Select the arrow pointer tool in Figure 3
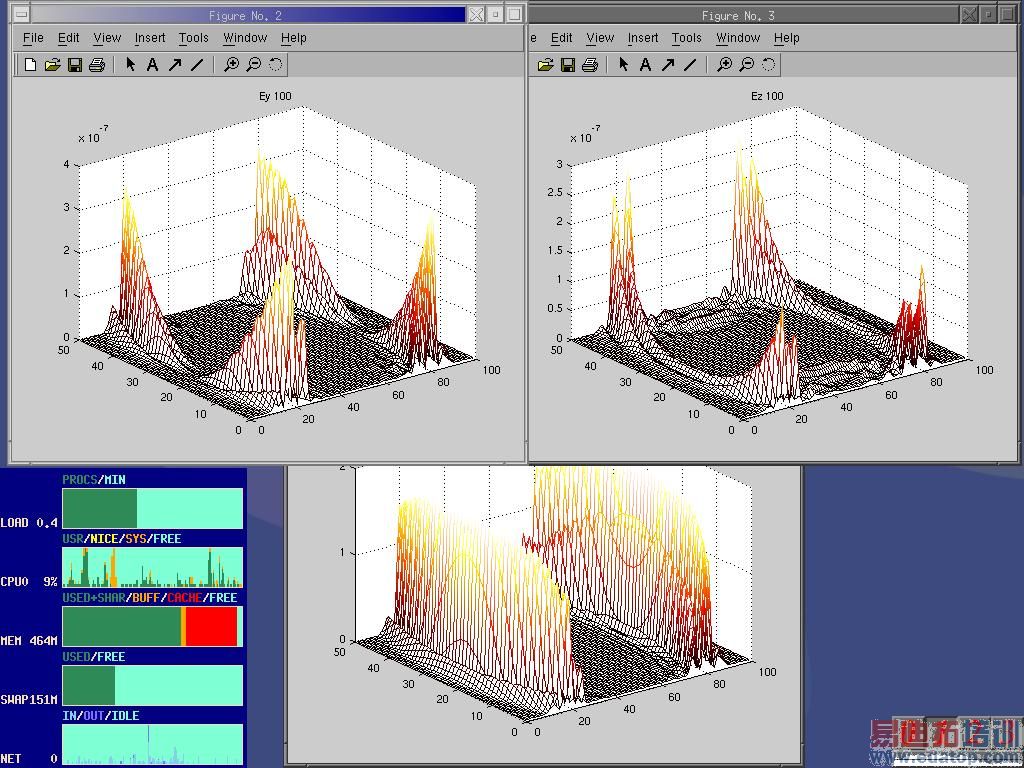The height and width of the screenshot is (768, 1024). coord(624,64)
